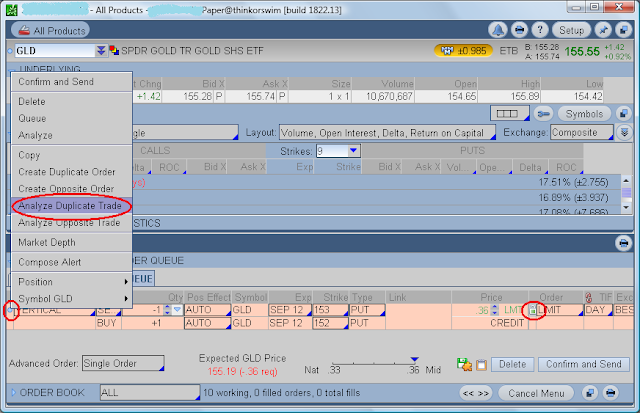Open the Strikes count dropdown
The width and height of the screenshot is (640, 413).
[x=338, y=151]
